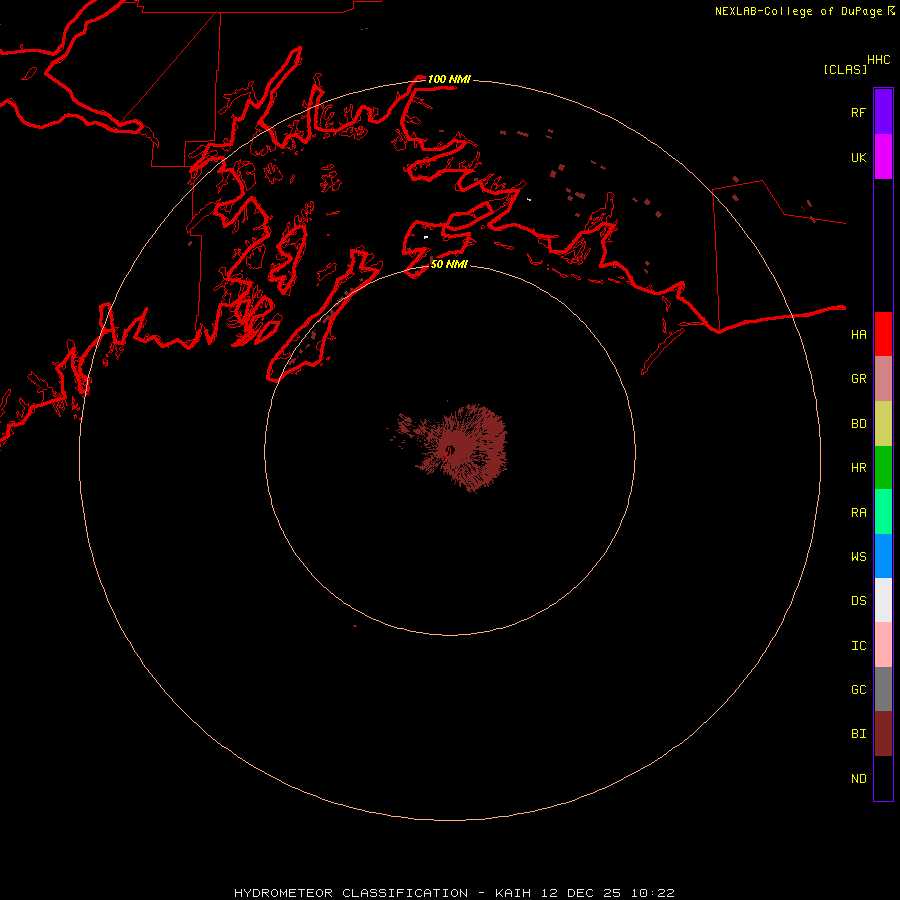Image resolution: width=900 pixels, height=900 pixels.
Task: Click the radar site center echo
Action: coord(451,449)
